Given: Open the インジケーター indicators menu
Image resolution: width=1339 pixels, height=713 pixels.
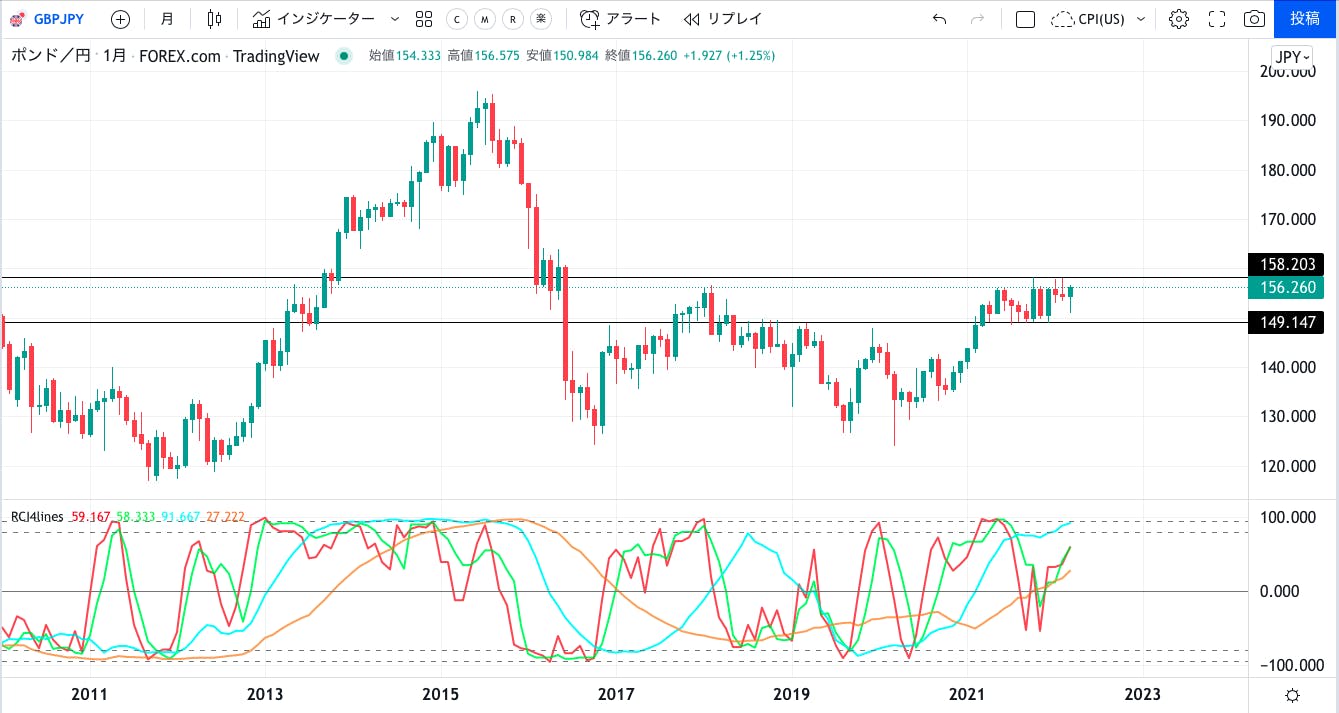Looking at the screenshot, I should [314, 19].
